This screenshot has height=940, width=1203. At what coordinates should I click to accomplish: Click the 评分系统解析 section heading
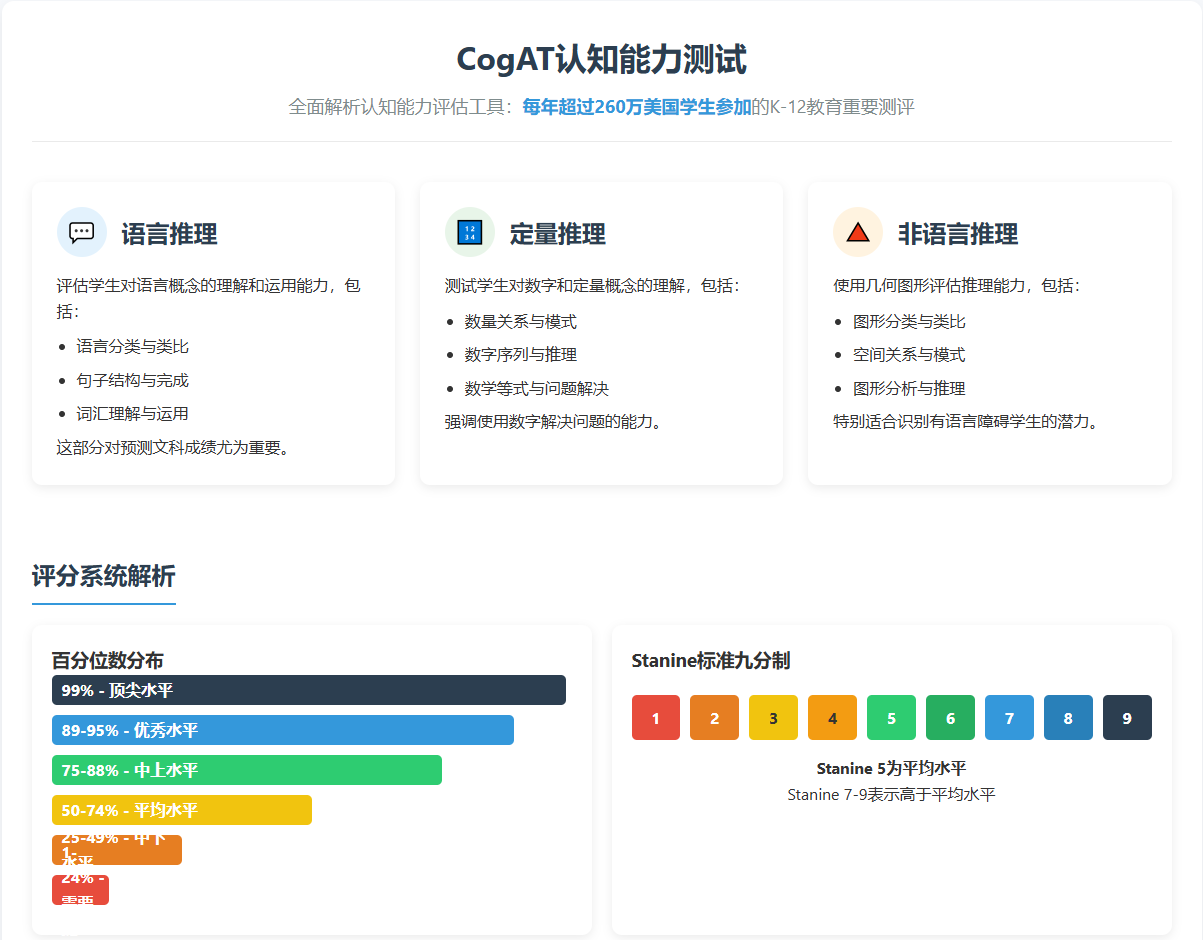click(x=103, y=576)
